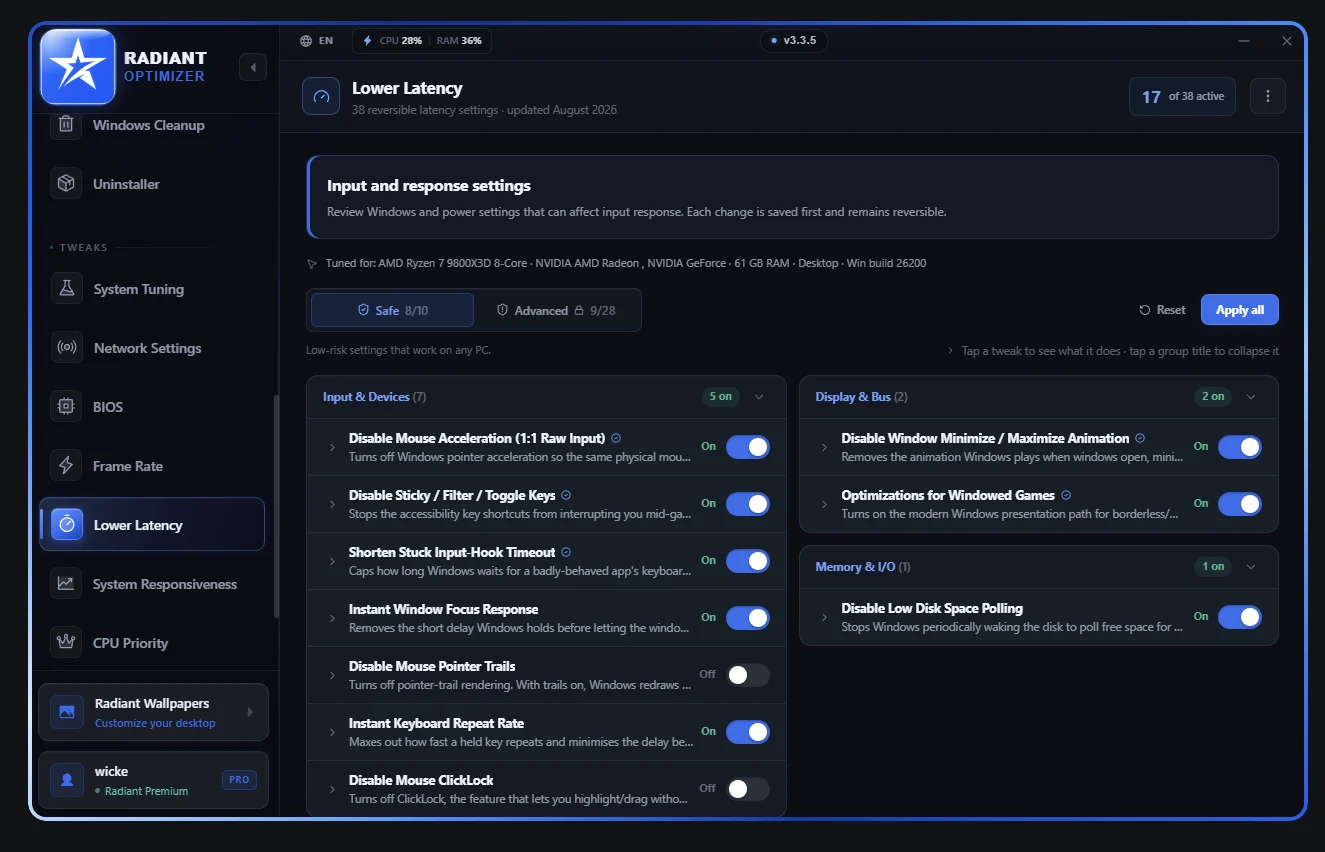Toggle Optimizations for Windowed Games switch
This screenshot has width=1325, height=852.
(1240, 504)
